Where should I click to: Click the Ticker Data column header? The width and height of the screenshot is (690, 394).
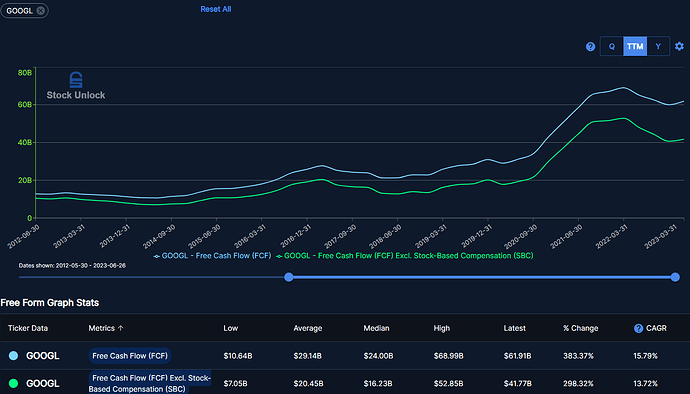(28, 328)
